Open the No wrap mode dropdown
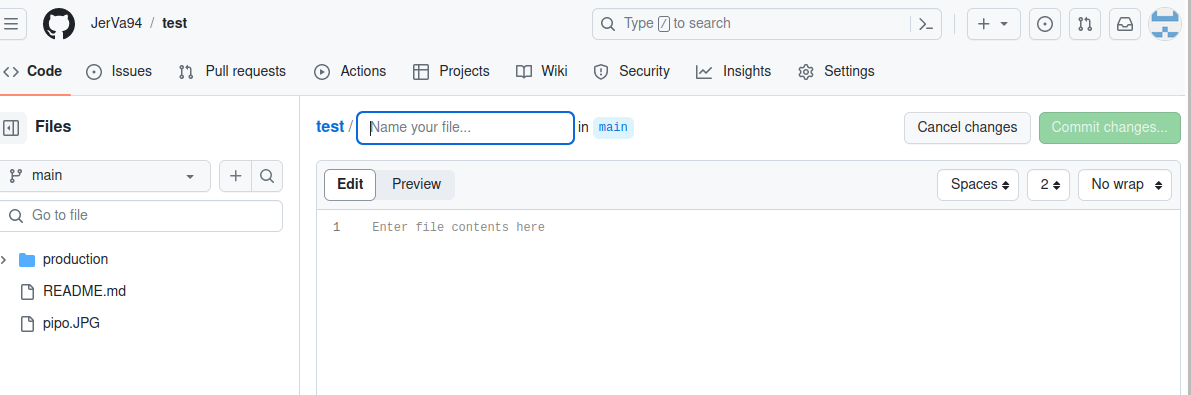 click(x=1124, y=185)
